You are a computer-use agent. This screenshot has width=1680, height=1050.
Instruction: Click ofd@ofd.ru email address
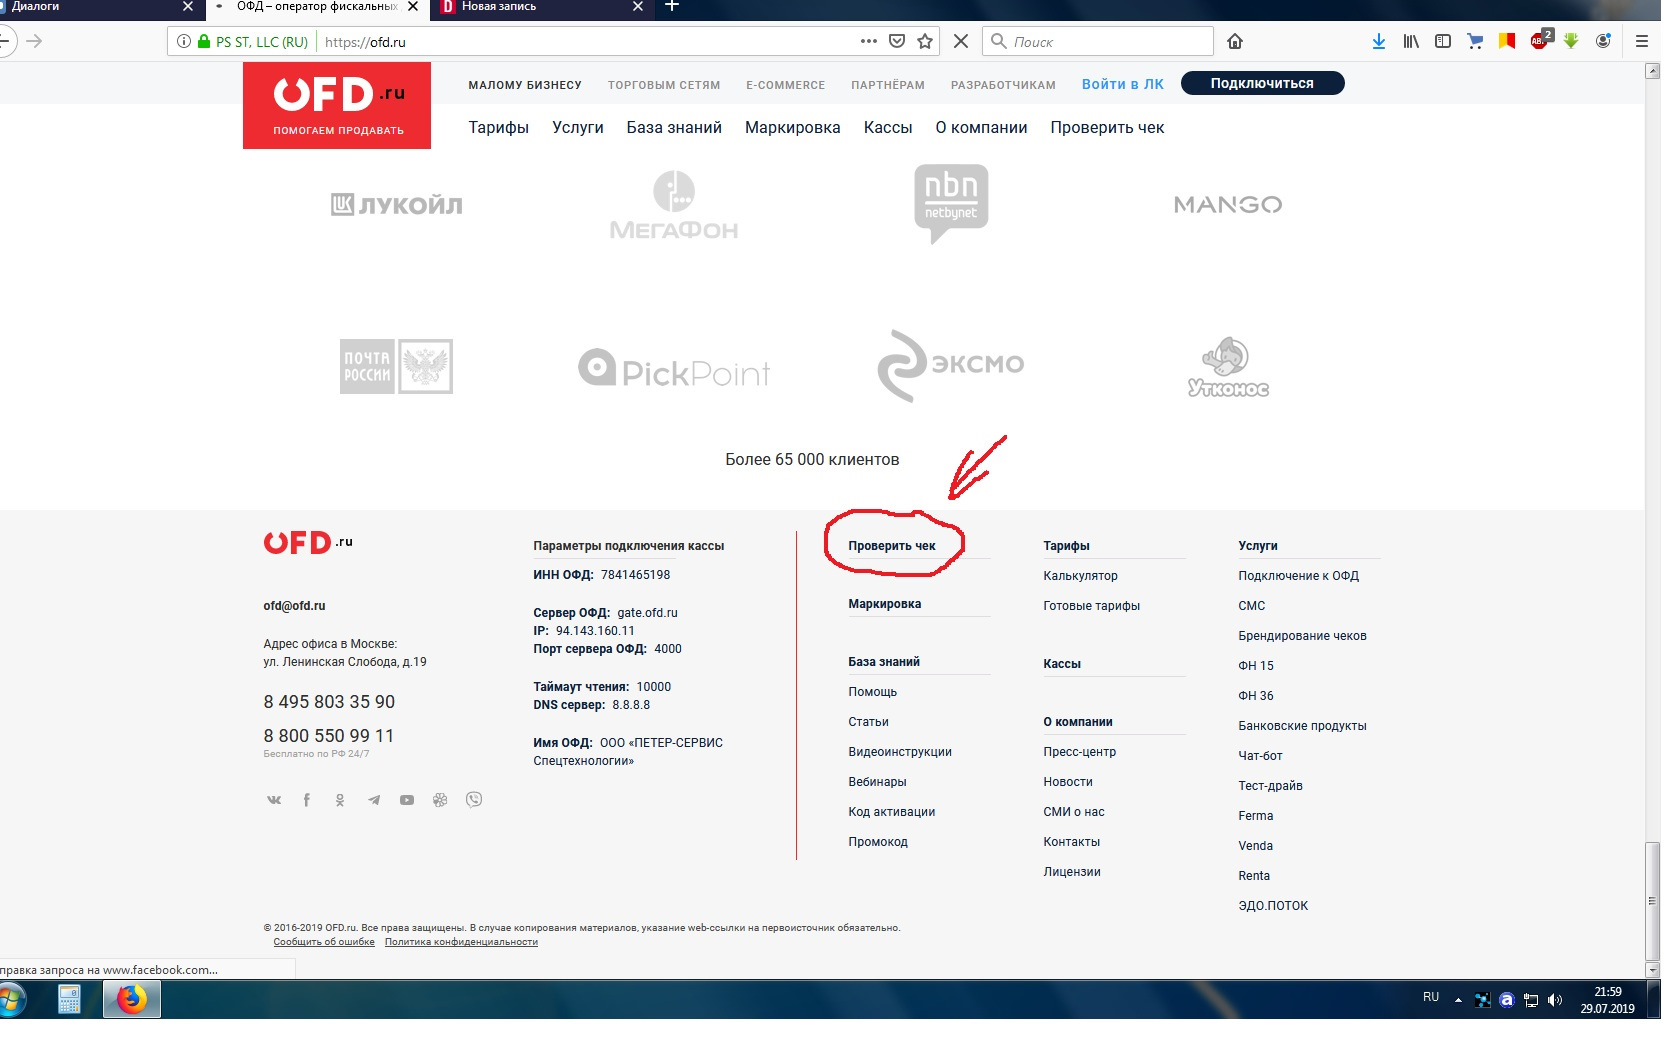pos(294,606)
